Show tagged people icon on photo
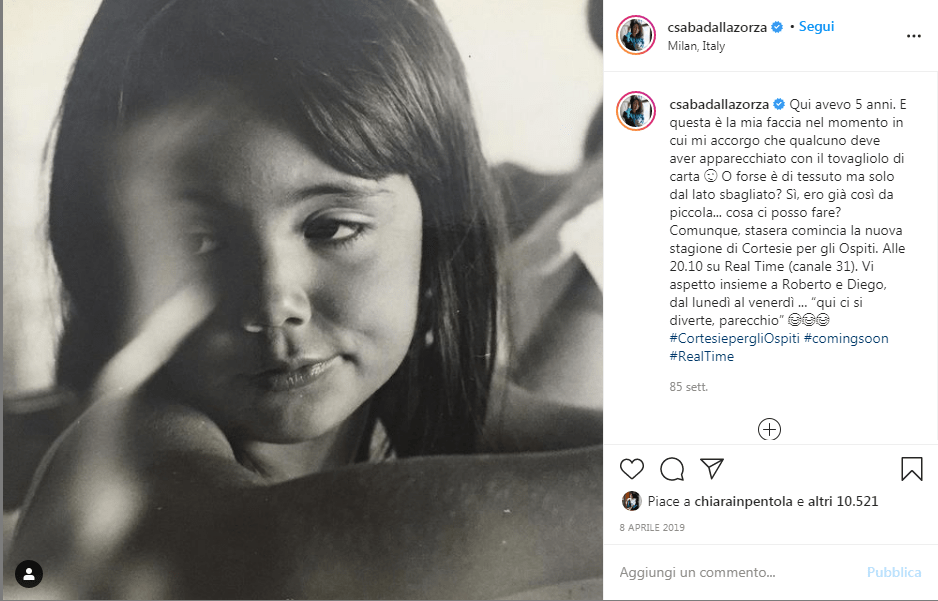 29,574
